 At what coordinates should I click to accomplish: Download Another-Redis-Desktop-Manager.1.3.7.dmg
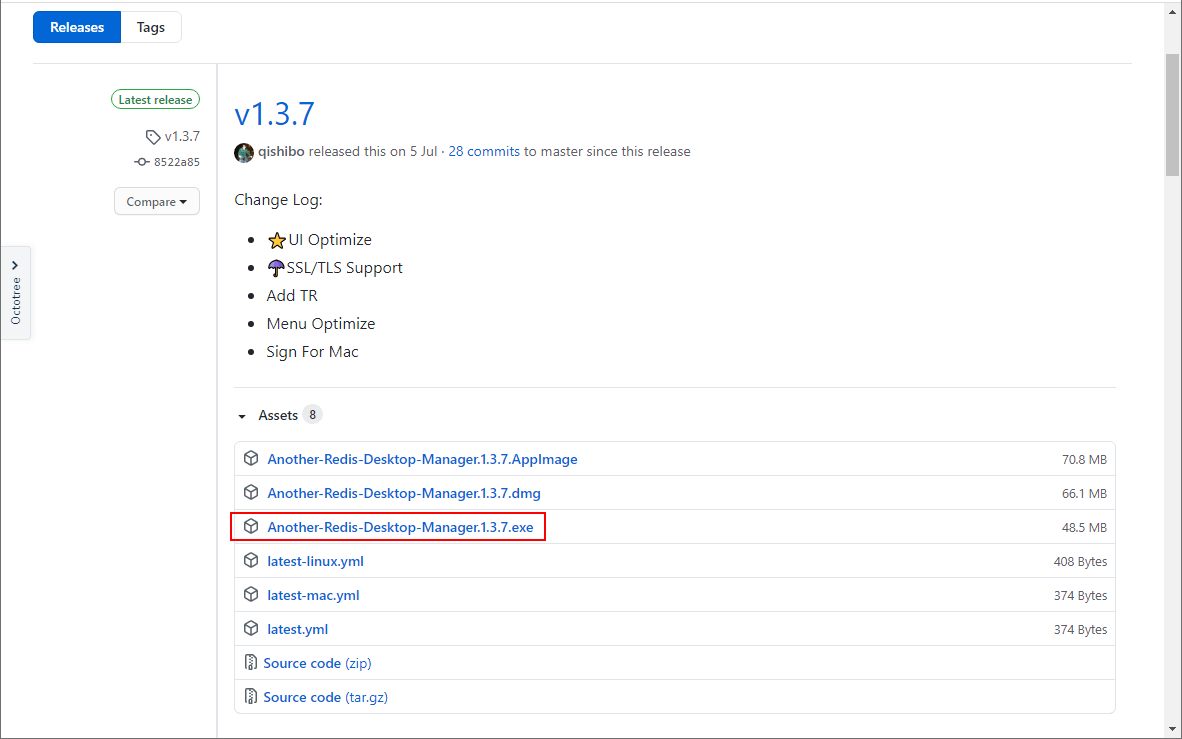404,493
